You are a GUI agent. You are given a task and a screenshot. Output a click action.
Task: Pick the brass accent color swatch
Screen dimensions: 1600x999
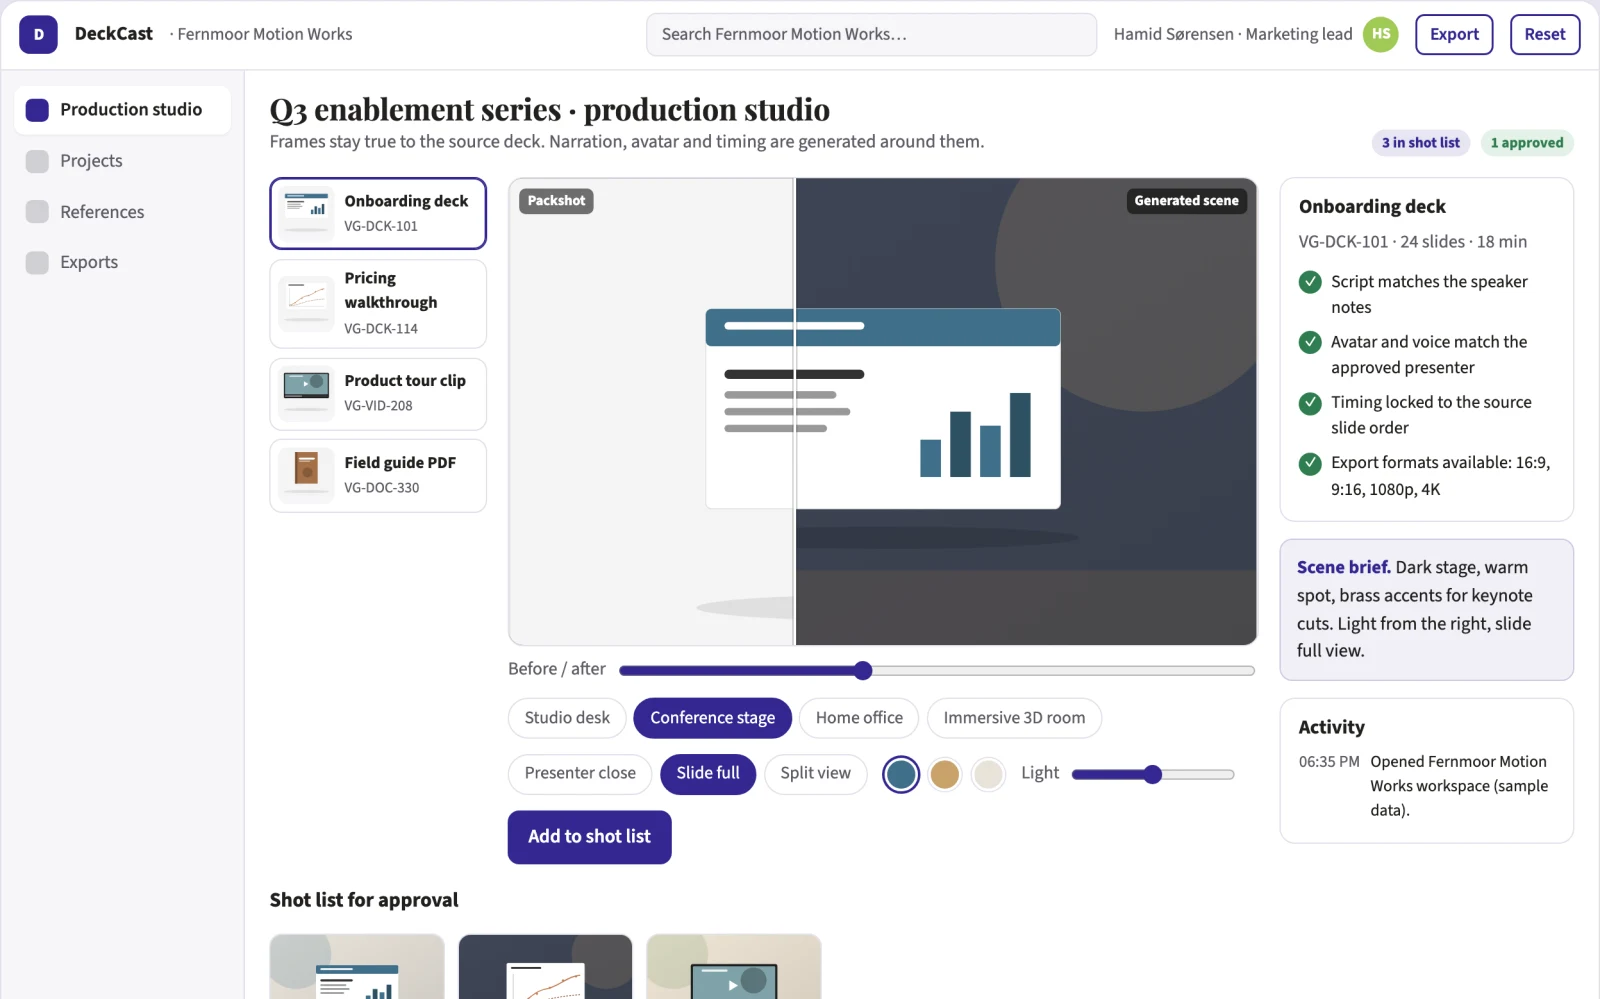(x=945, y=774)
